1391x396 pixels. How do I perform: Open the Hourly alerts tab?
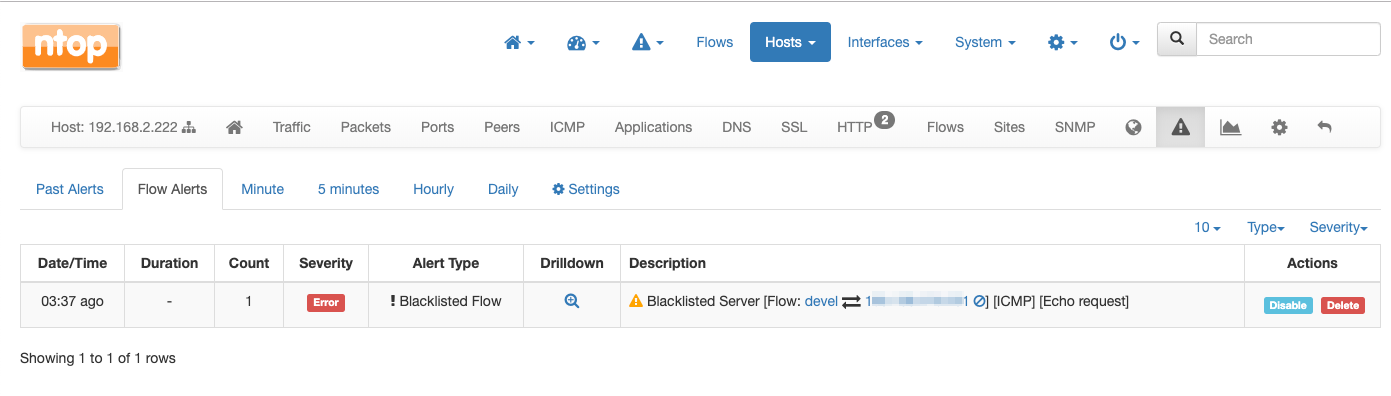point(434,189)
